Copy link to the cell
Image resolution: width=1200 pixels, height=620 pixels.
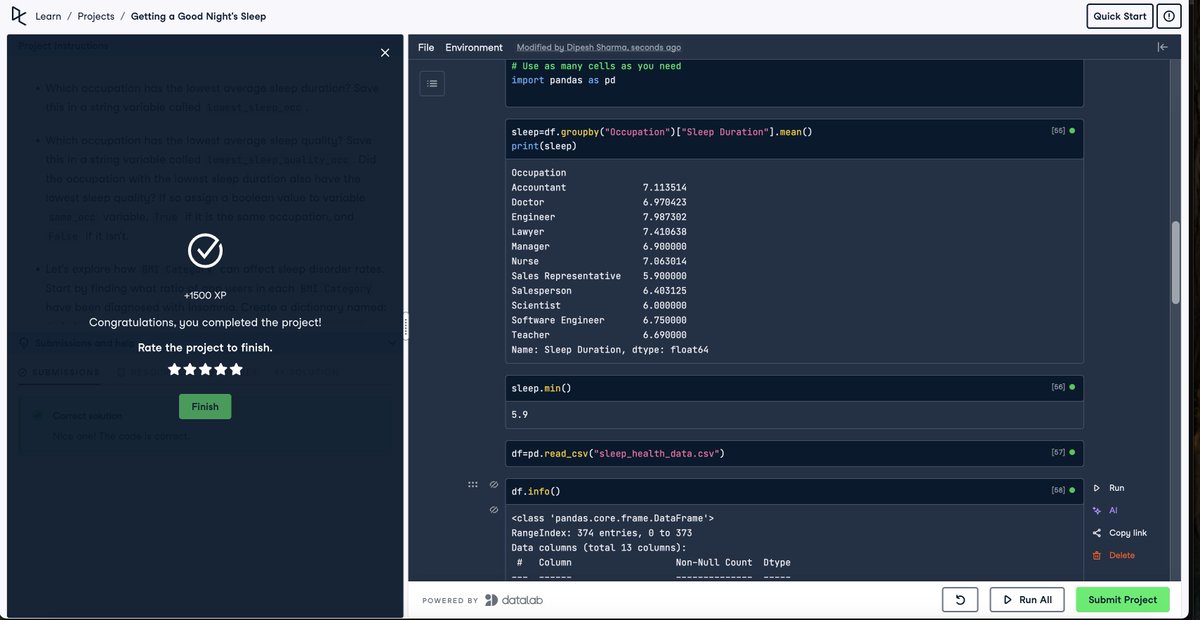1119,533
